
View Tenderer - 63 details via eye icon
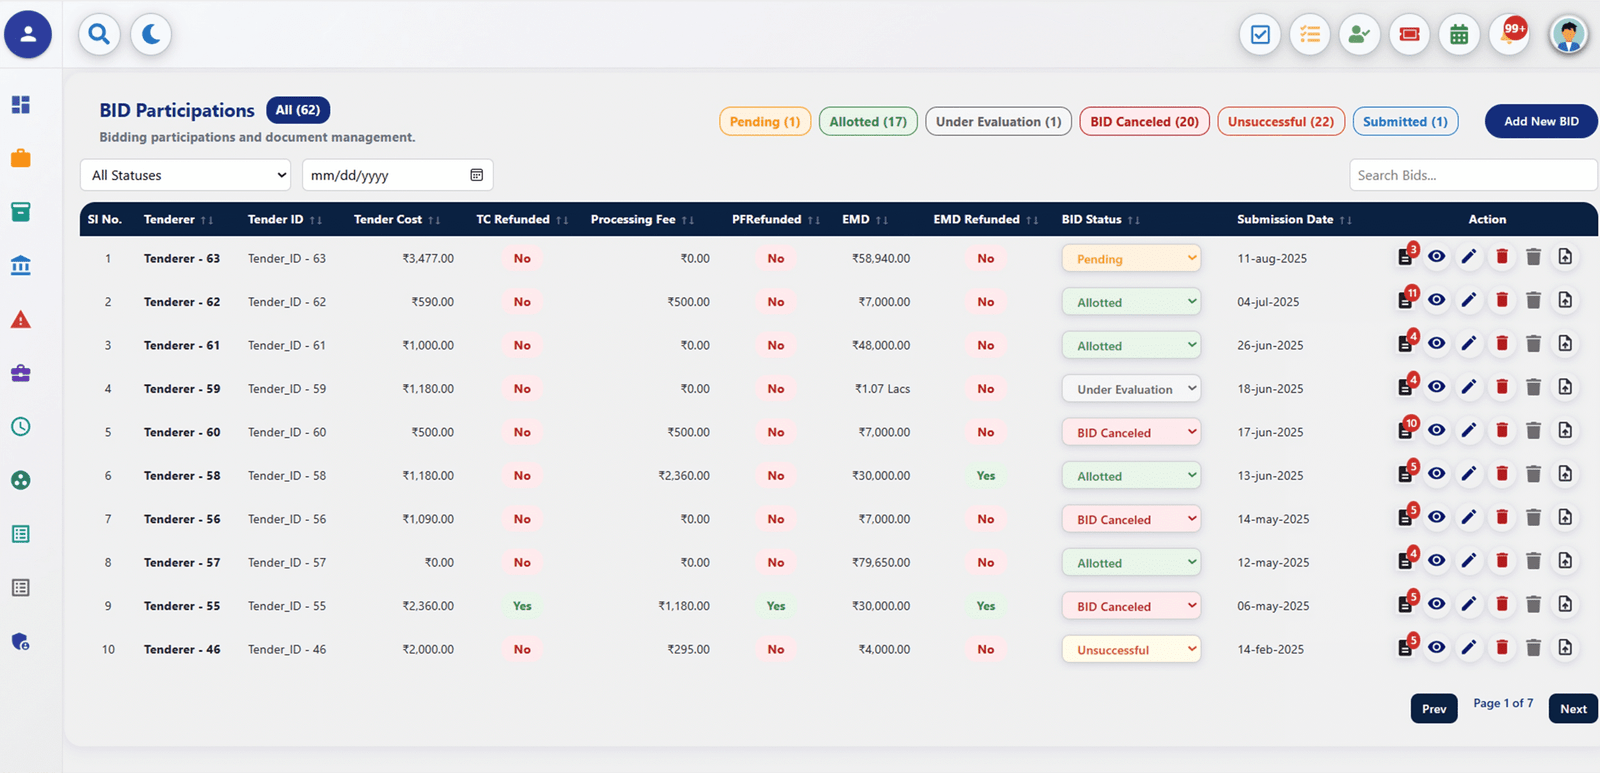pos(1436,257)
